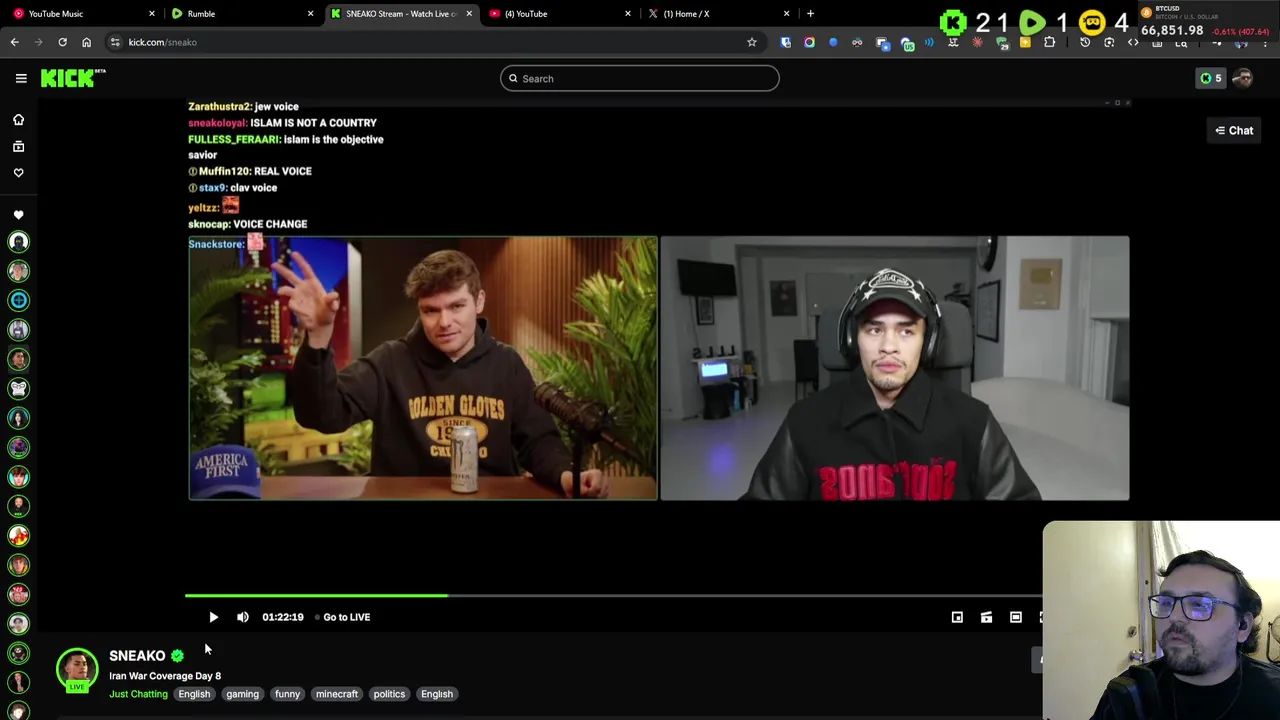Click the sneakoloyal username in chat overlay

coord(217,123)
